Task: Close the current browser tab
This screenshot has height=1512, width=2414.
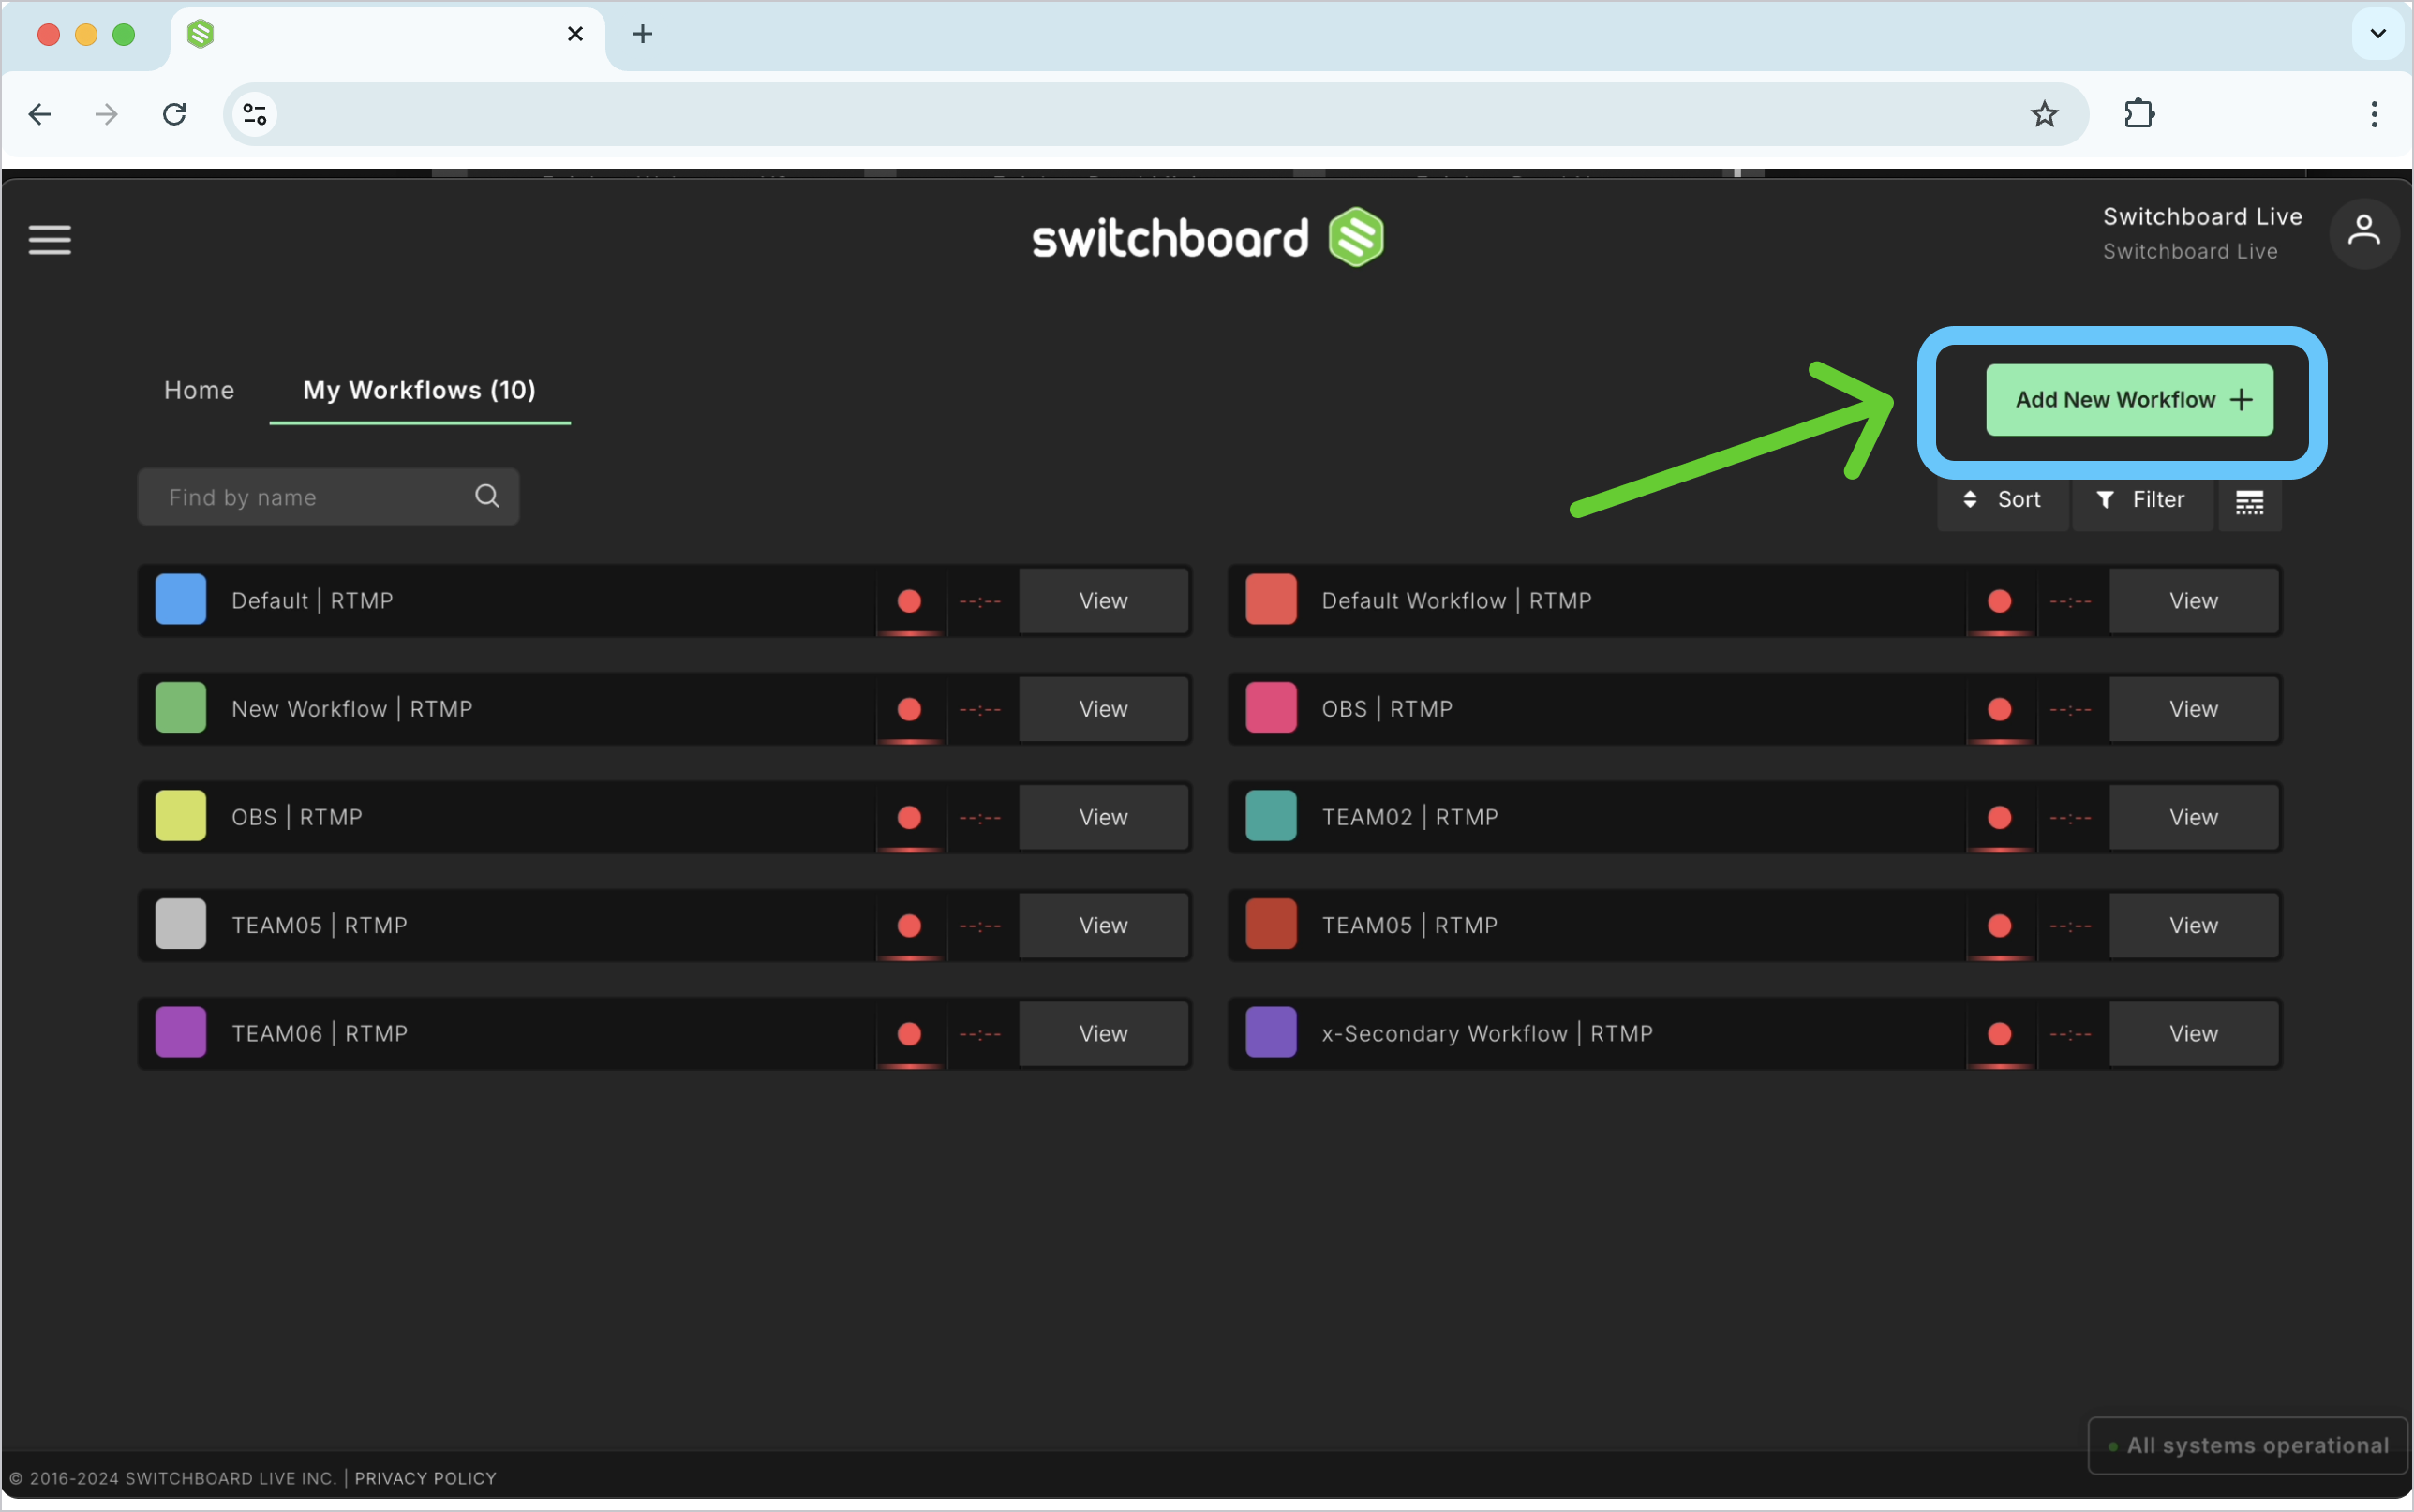Action: 575,34
